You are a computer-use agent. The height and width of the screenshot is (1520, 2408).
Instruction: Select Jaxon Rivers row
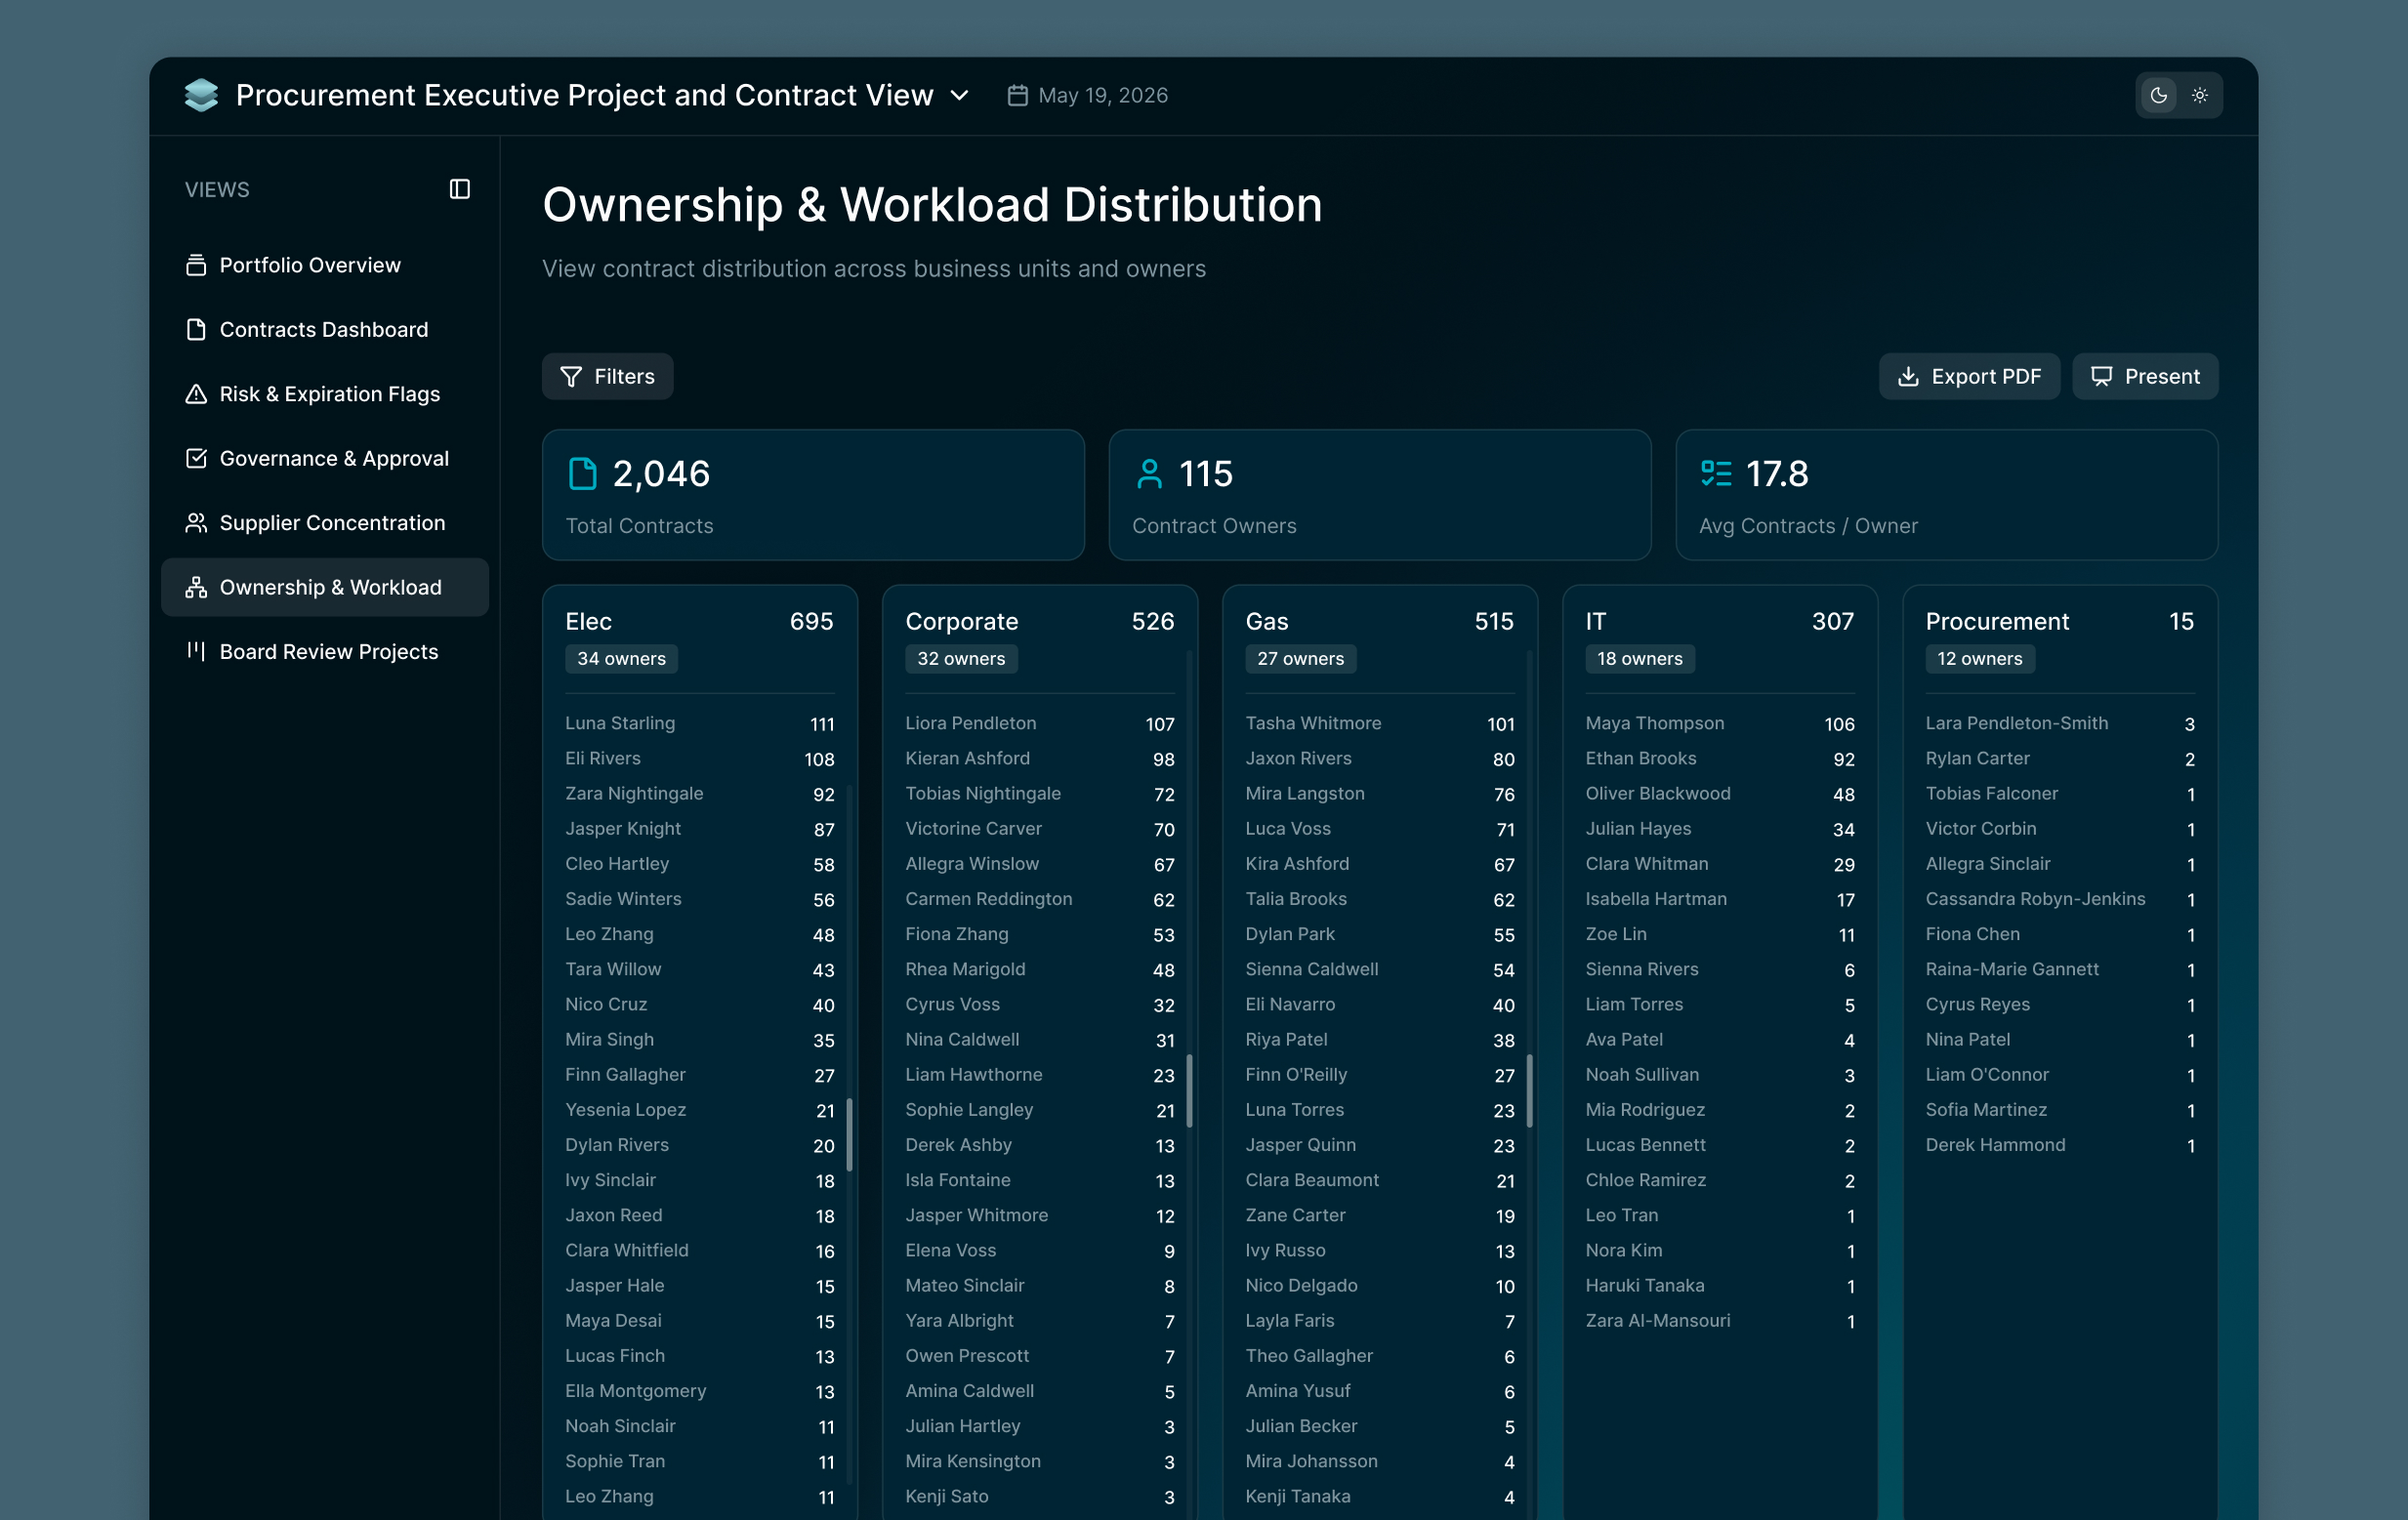[x=1379, y=758]
